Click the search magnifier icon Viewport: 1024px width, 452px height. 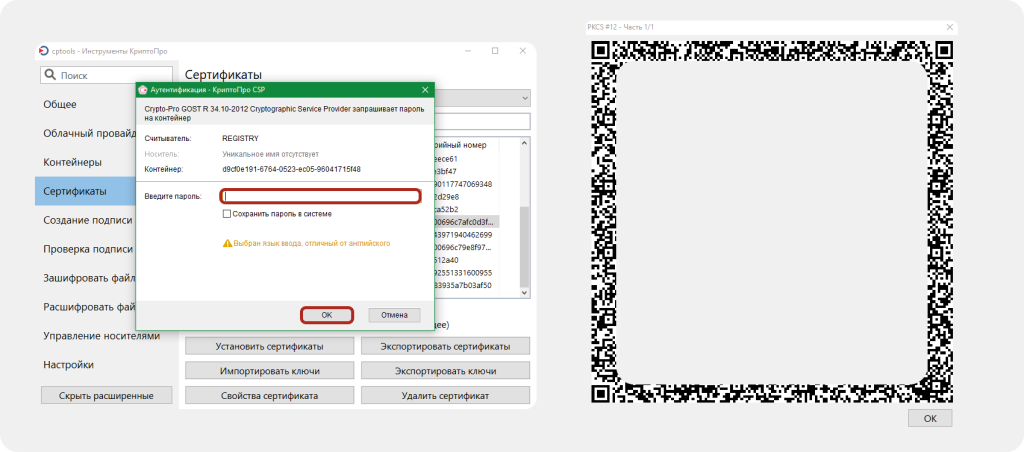coord(50,76)
